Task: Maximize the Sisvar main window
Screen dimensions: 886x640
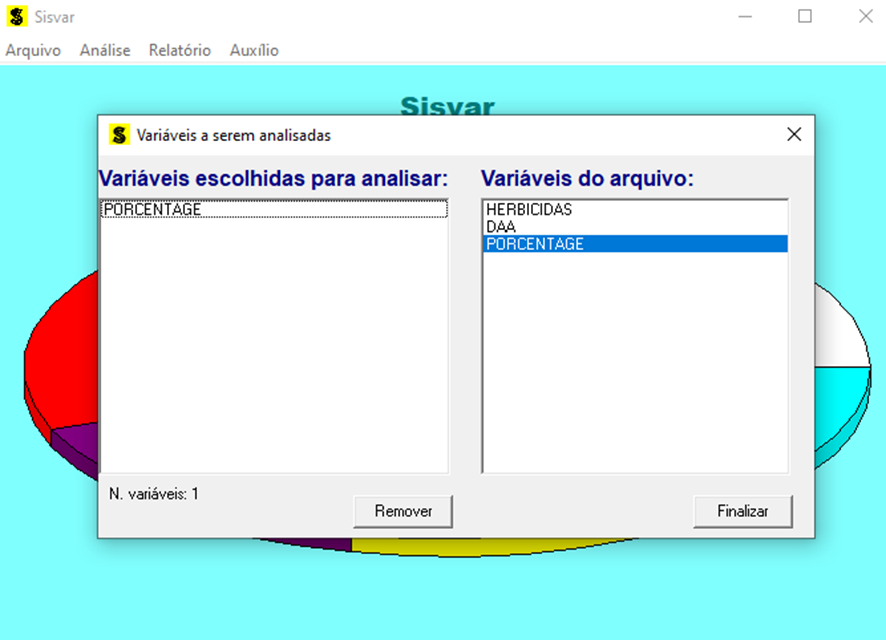Action: 805,17
